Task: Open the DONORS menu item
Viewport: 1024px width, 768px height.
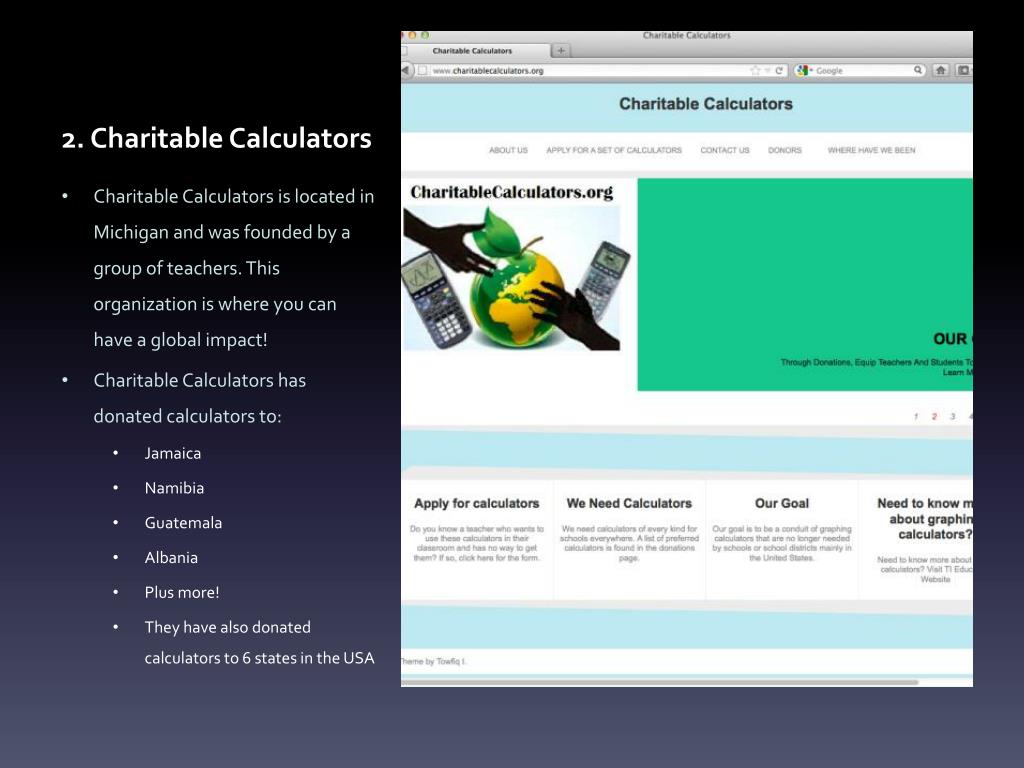Action: click(784, 150)
